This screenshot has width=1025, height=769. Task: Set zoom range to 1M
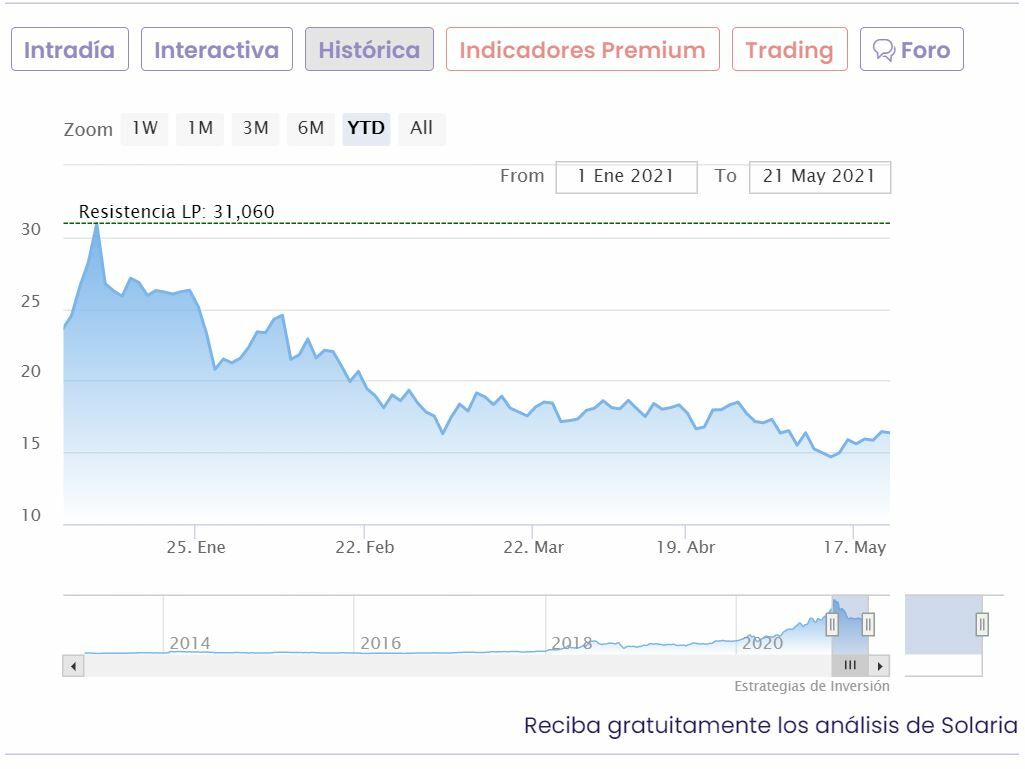(200, 128)
